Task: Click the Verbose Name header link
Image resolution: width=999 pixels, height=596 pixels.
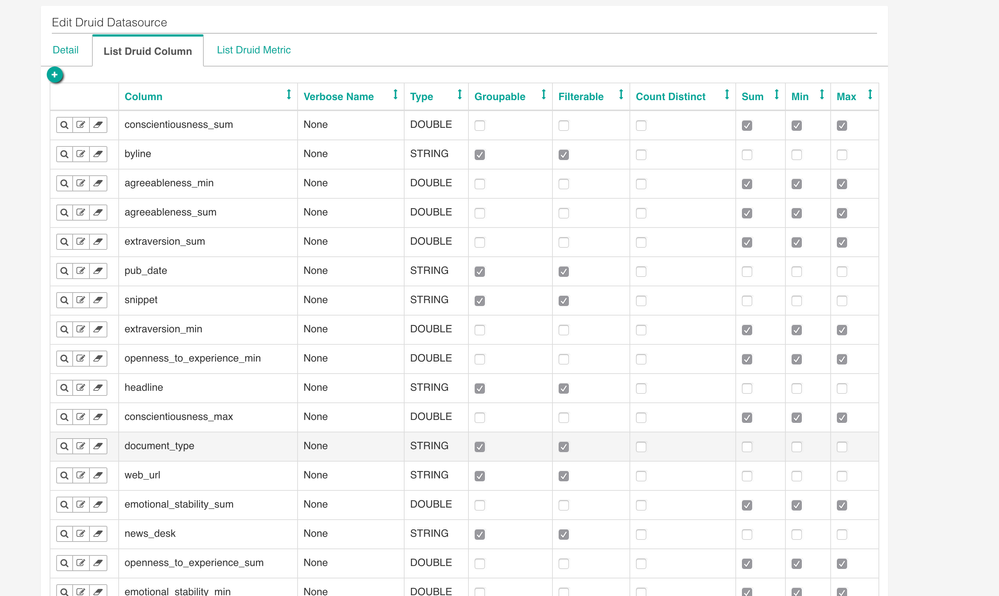Action: [338, 97]
